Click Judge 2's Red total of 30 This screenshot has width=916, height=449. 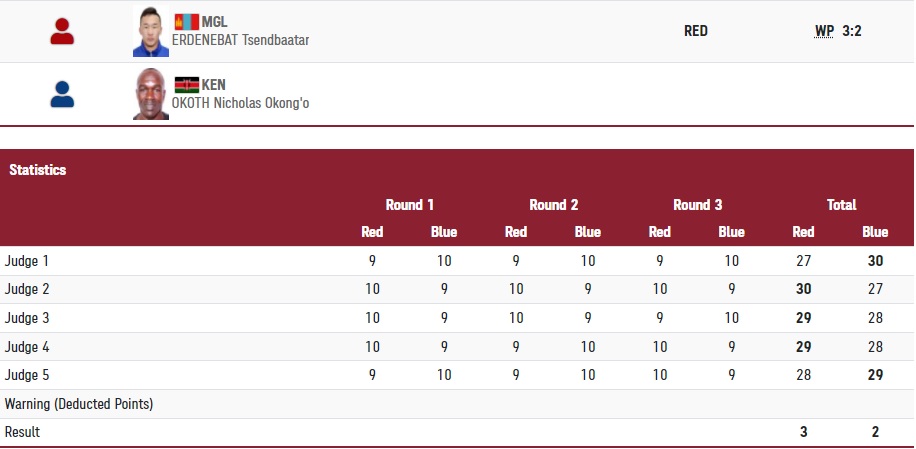point(803,289)
